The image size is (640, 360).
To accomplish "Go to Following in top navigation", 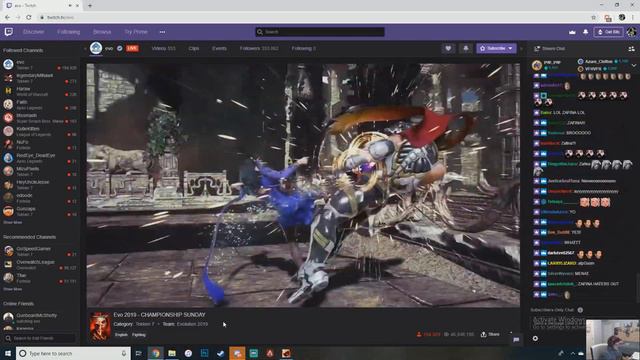I will click(x=69, y=32).
